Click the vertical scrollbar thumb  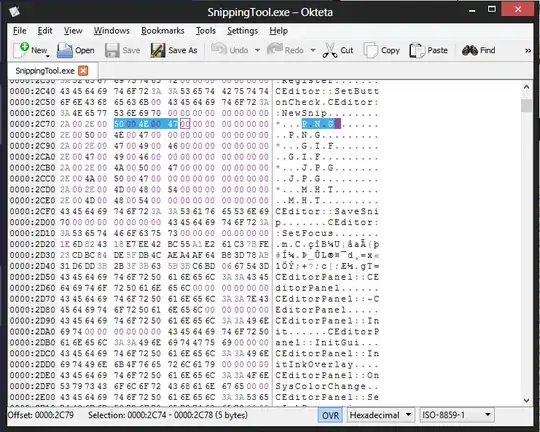pyautogui.click(x=526, y=105)
